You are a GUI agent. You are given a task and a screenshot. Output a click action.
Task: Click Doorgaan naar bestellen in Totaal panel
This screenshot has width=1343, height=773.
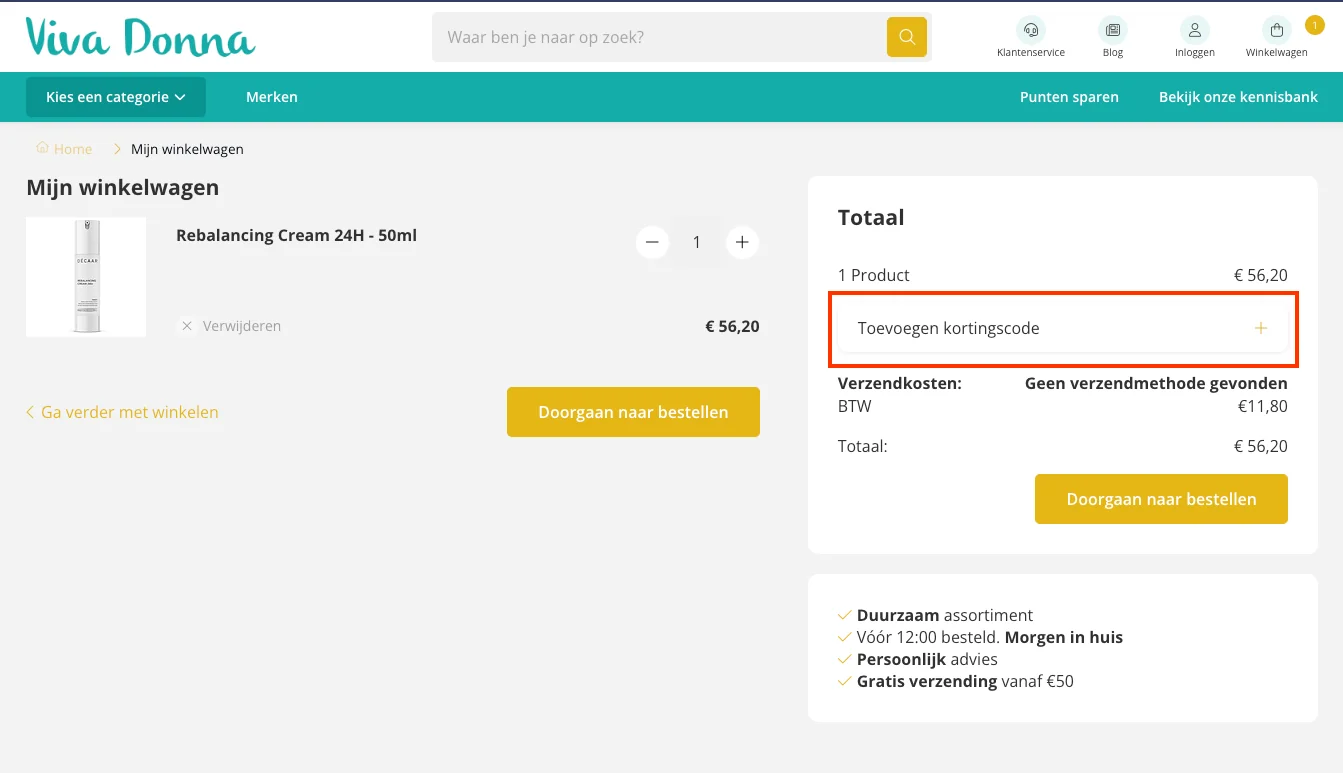coord(1161,499)
